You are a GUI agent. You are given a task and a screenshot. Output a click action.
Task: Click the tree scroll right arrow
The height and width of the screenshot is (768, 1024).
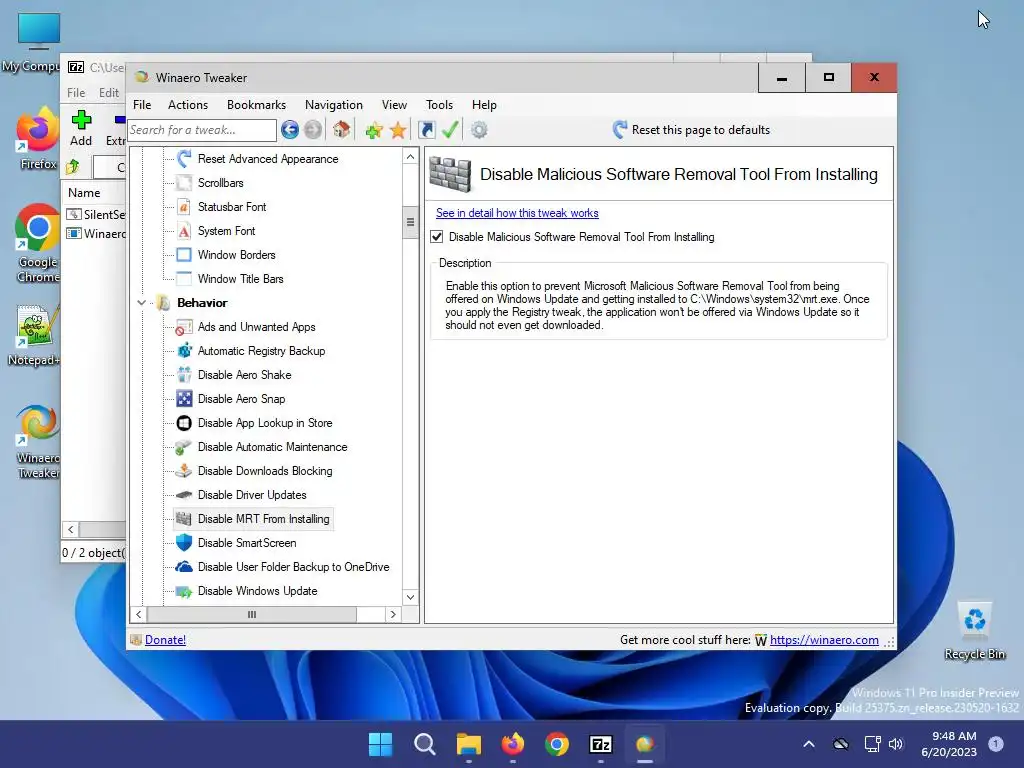click(393, 615)
